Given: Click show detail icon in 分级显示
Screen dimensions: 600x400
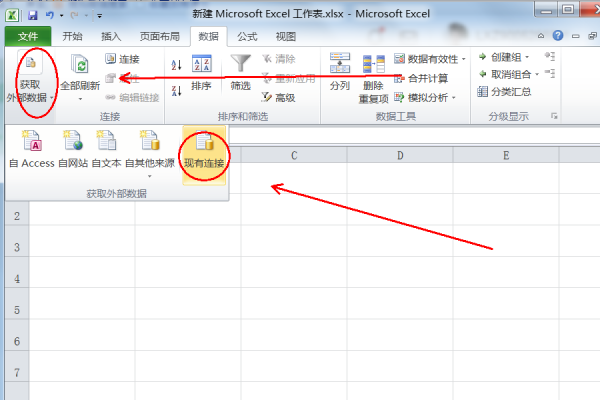Looking at the screenshot, I should [x=550, y=56].
